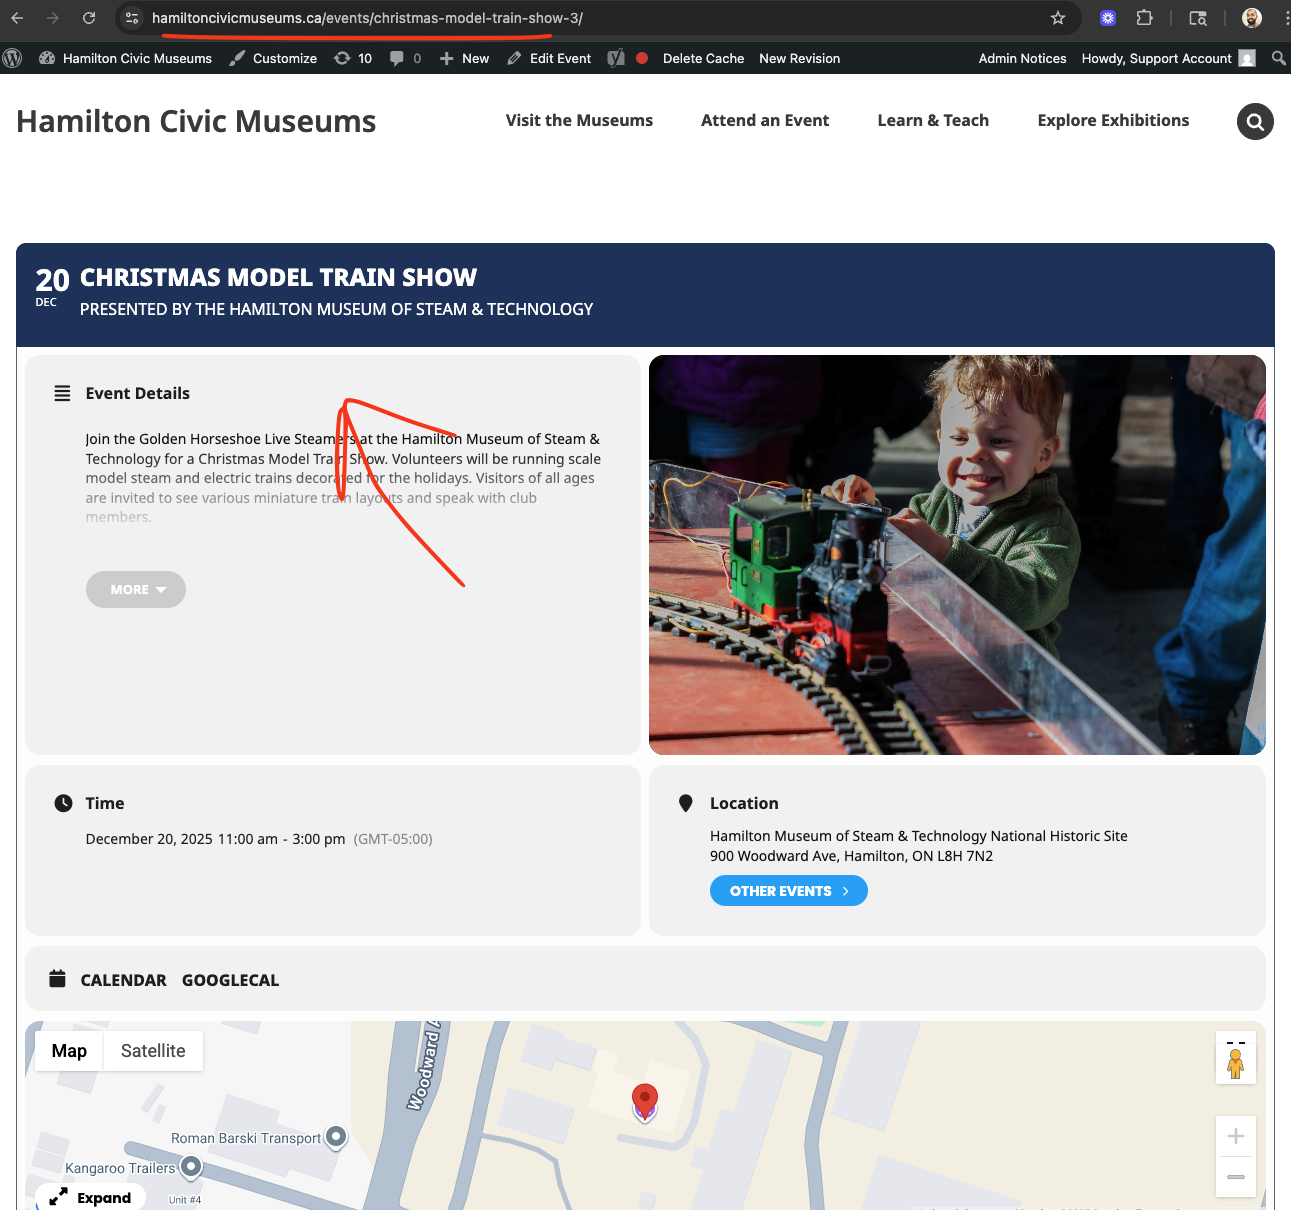Click the map zoom in plus
The height and width of the screenshot is (1210, 1291).
(x=1235, y=1136)
